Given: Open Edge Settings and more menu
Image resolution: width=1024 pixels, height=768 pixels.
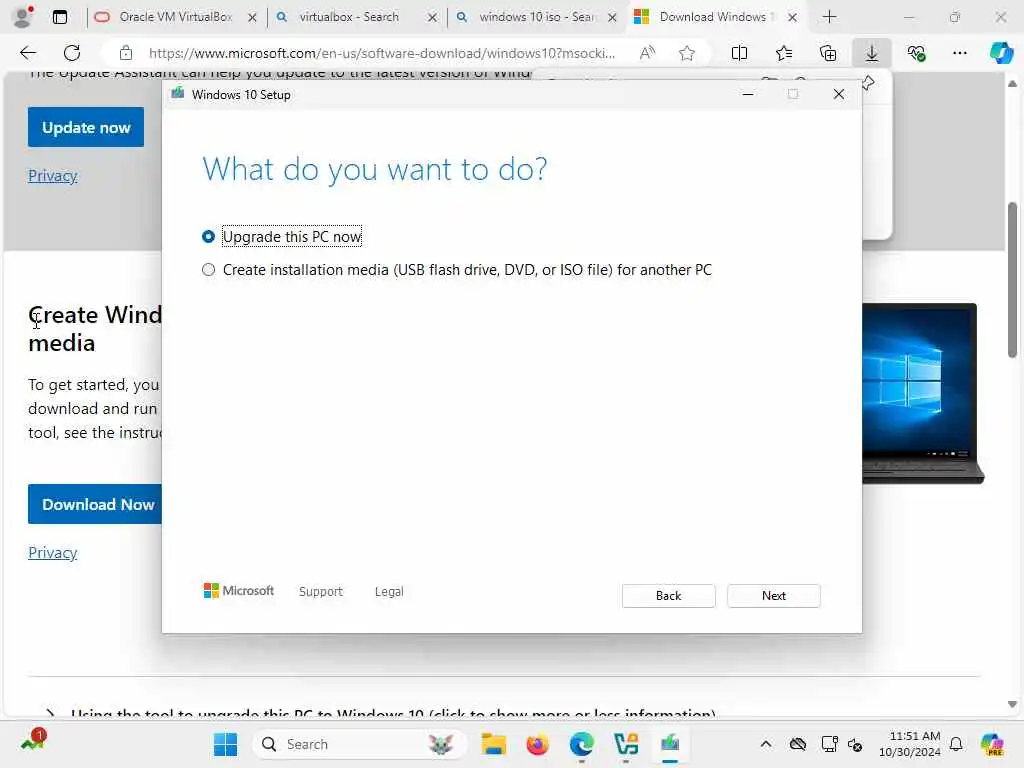Looking at the screenshot, I should point(959,53).
